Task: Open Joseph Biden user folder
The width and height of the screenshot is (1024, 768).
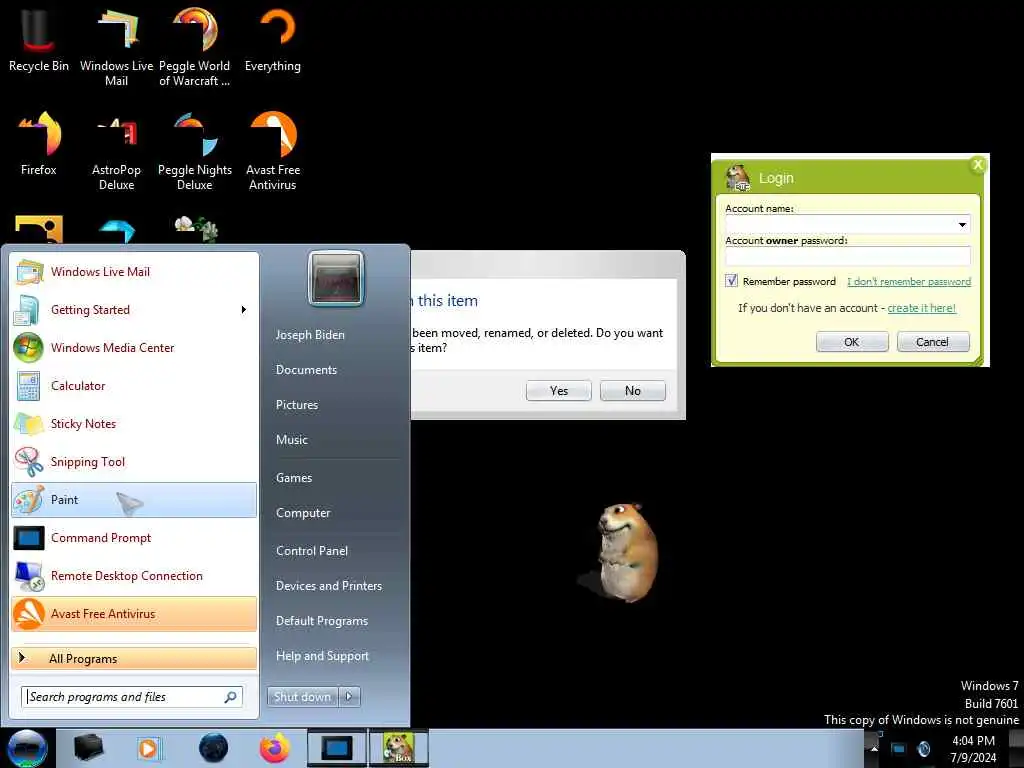Action: [310, 334]
